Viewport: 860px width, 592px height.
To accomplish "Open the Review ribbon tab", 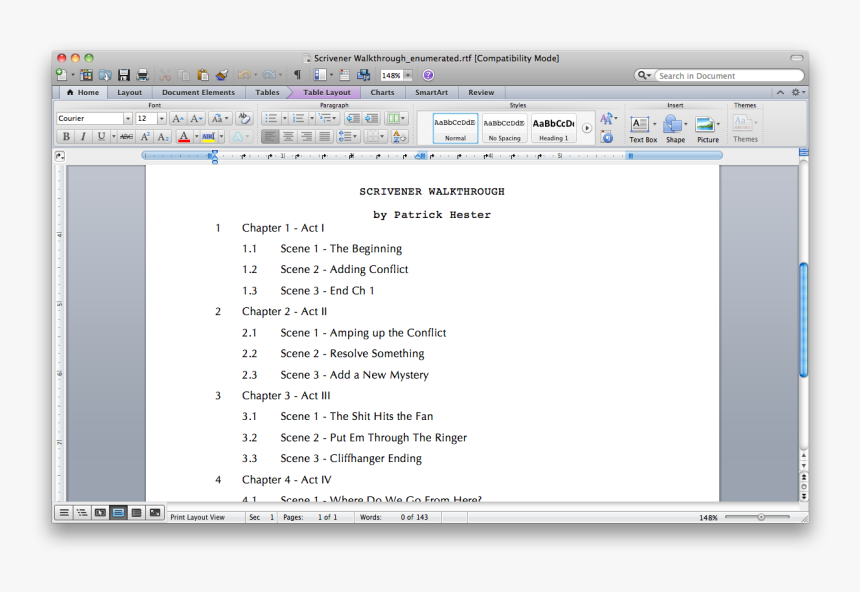I will coord(481,92).
